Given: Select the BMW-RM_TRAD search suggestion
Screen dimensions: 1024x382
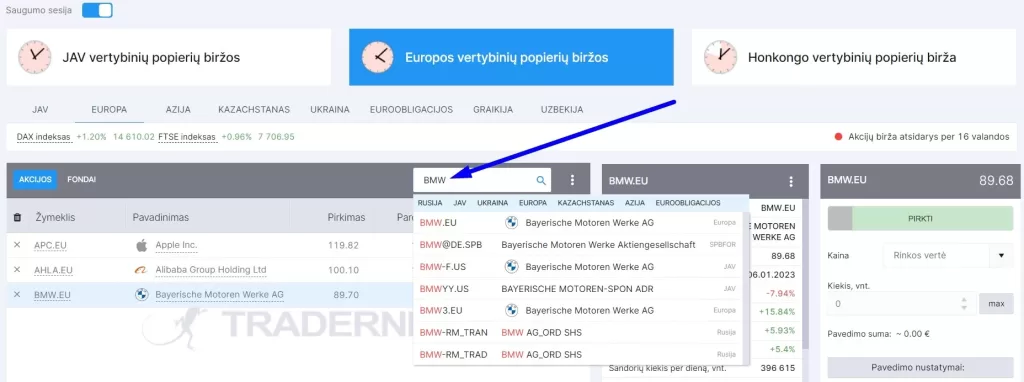Looking at the screenshot, I should point(578,355).
